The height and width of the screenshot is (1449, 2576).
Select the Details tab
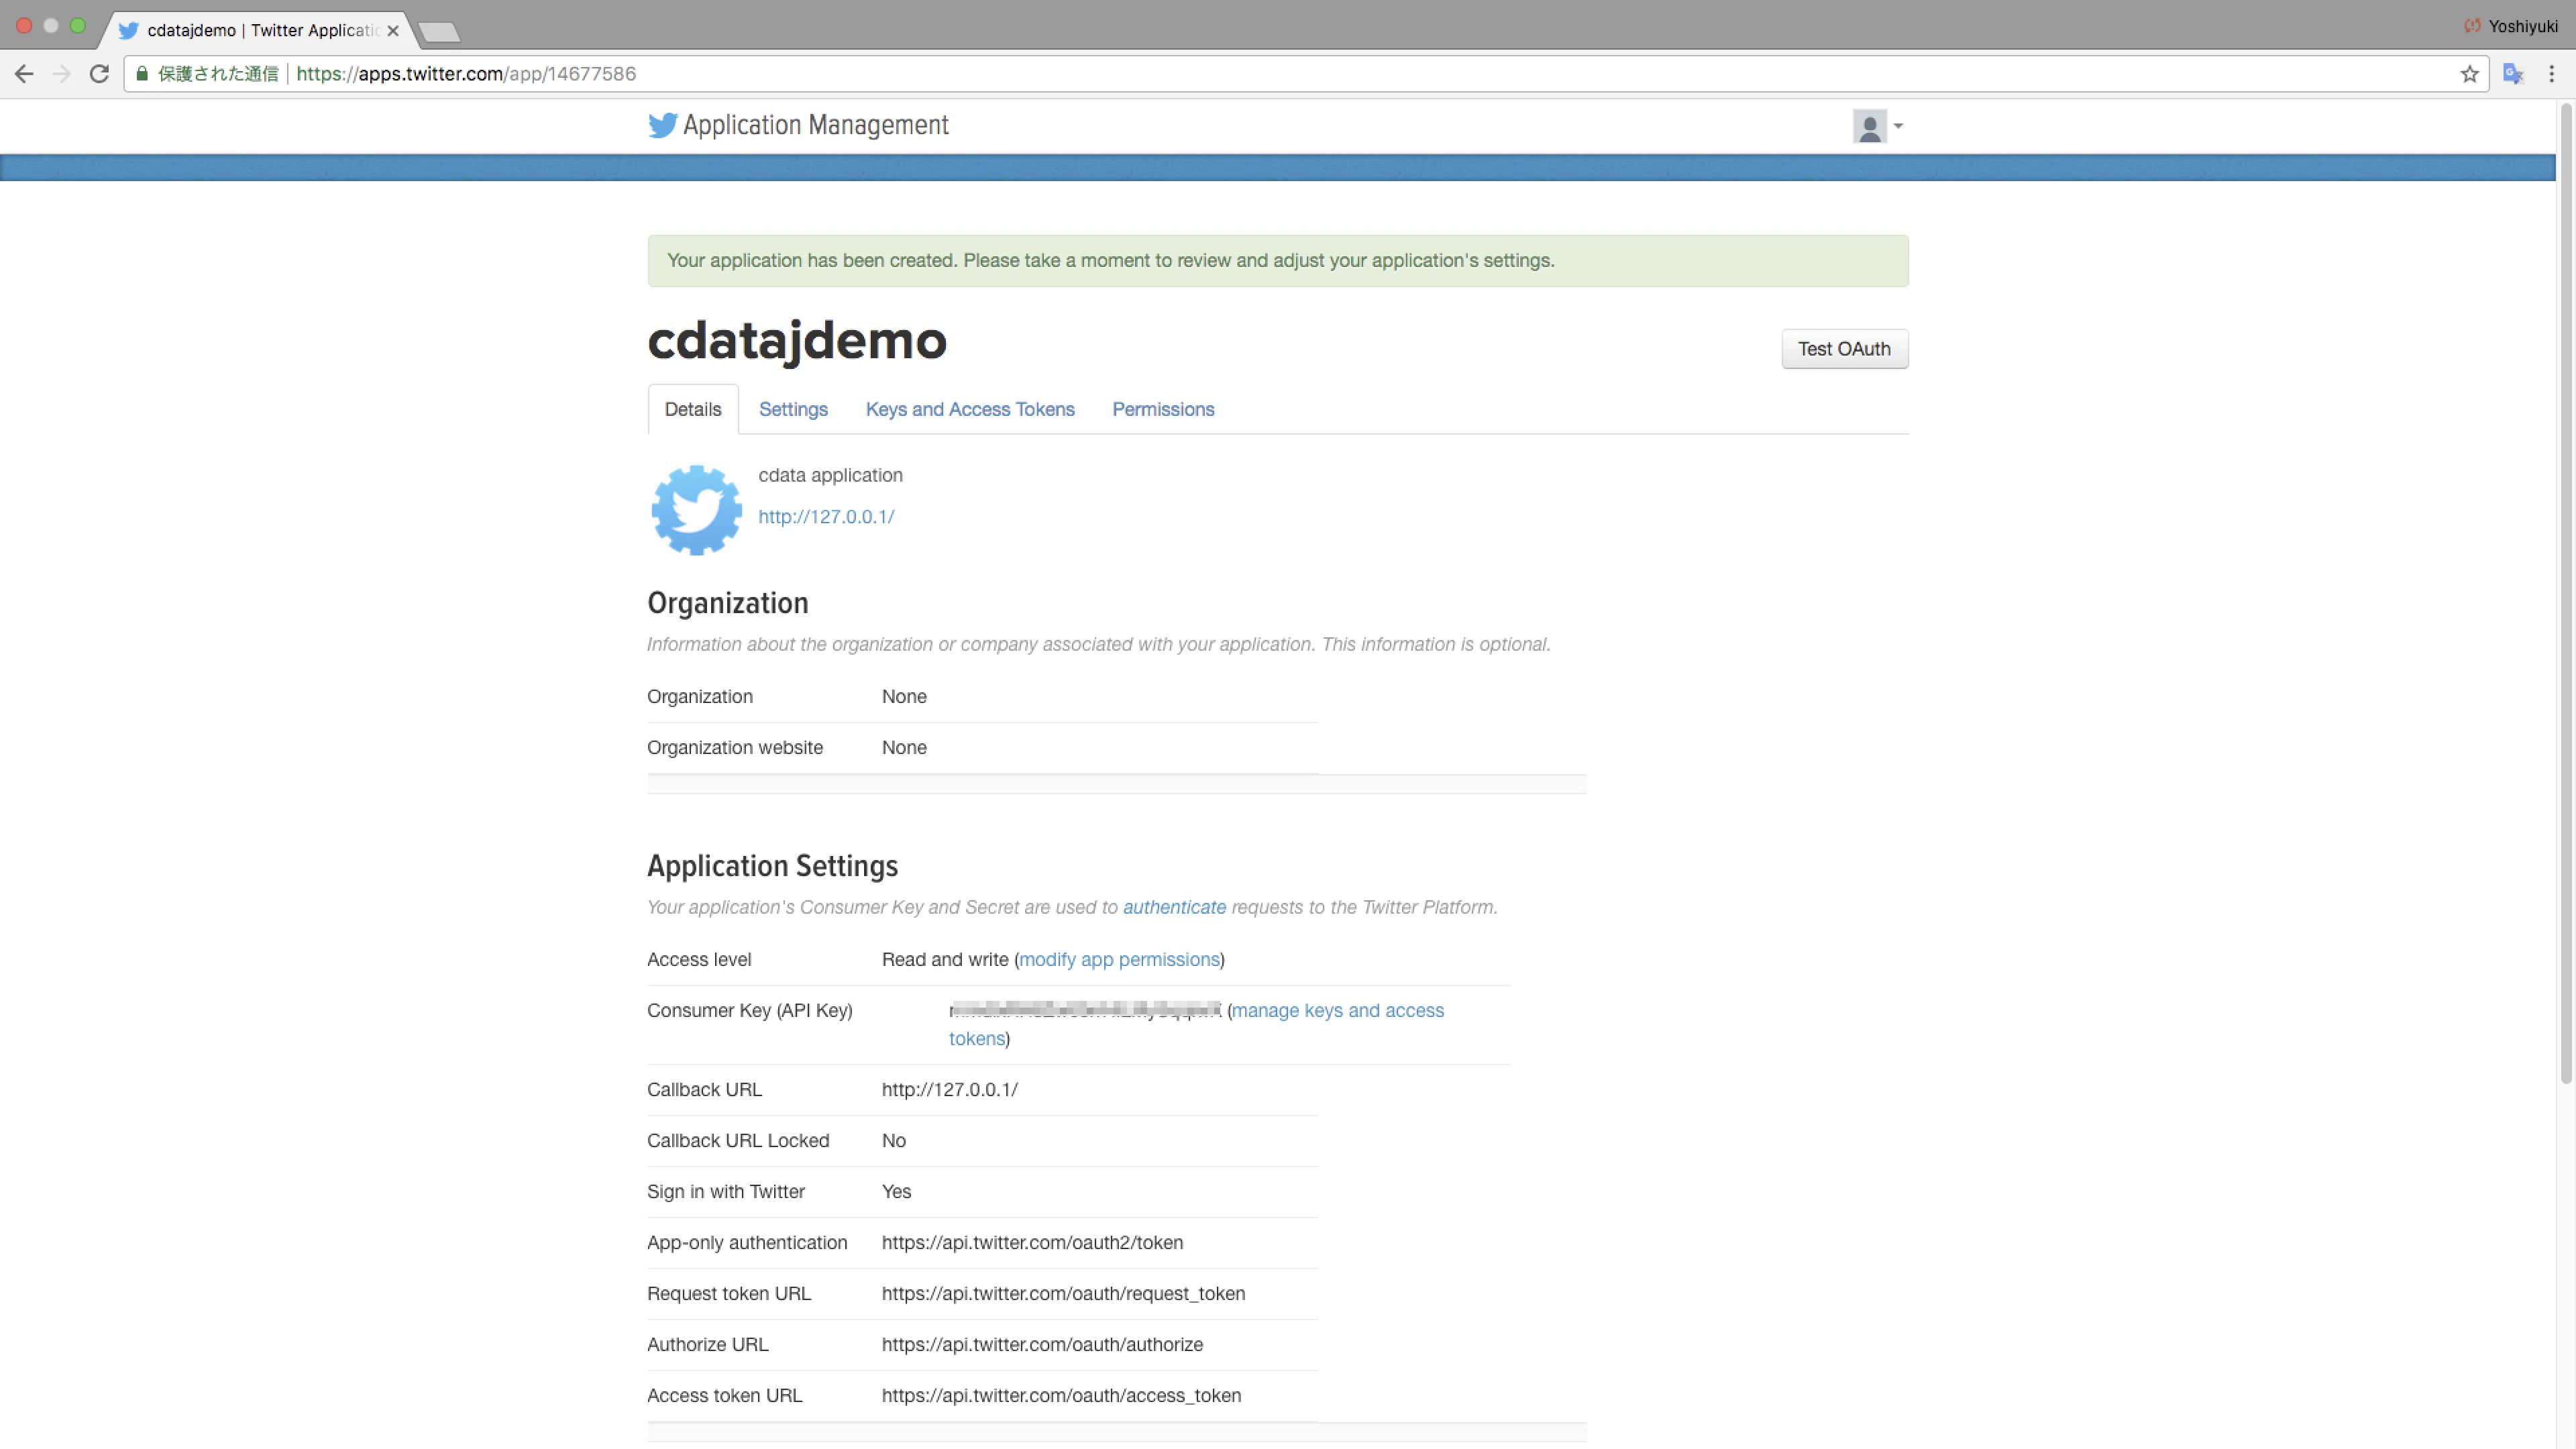693,409
